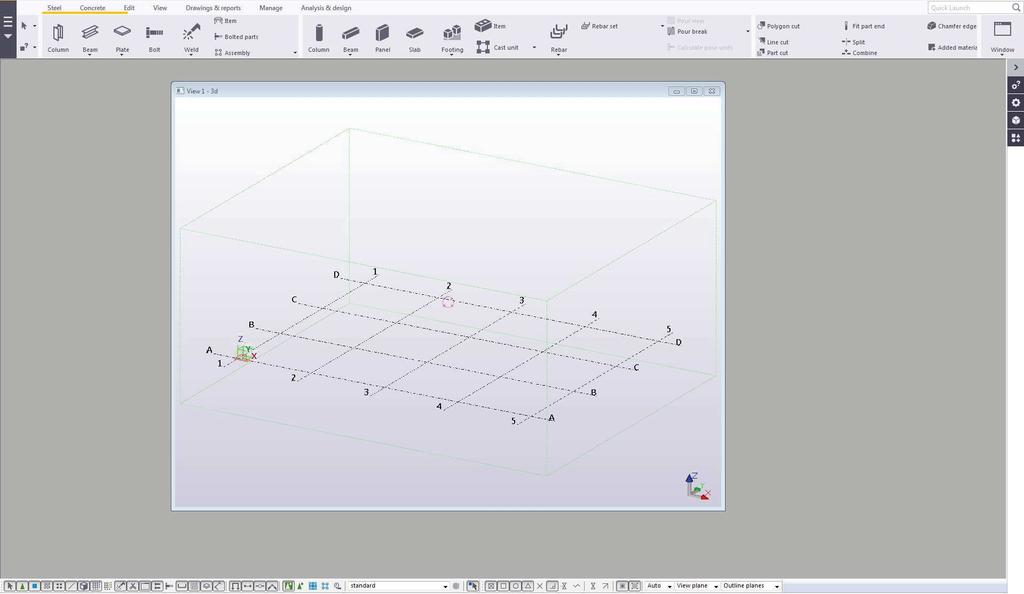1024x594 pixels.
Task: Open the 3D cube side pane icon
Action: (x=1016, y=120)
